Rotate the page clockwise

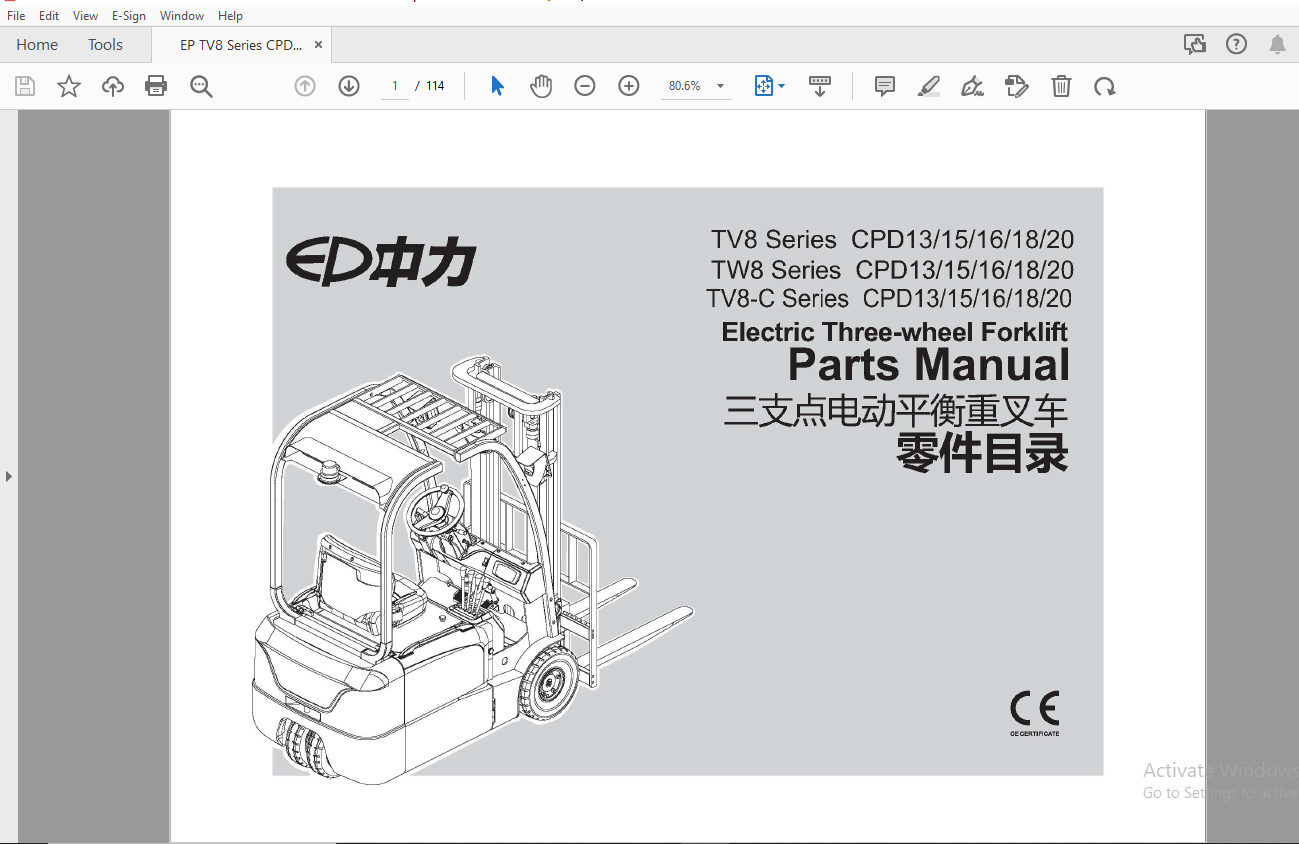tap(1105, 86)
